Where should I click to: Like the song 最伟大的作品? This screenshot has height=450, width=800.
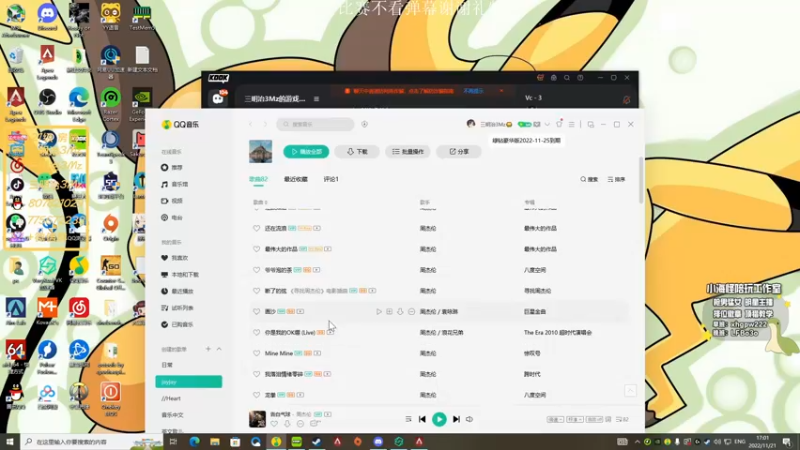[256, 249]
